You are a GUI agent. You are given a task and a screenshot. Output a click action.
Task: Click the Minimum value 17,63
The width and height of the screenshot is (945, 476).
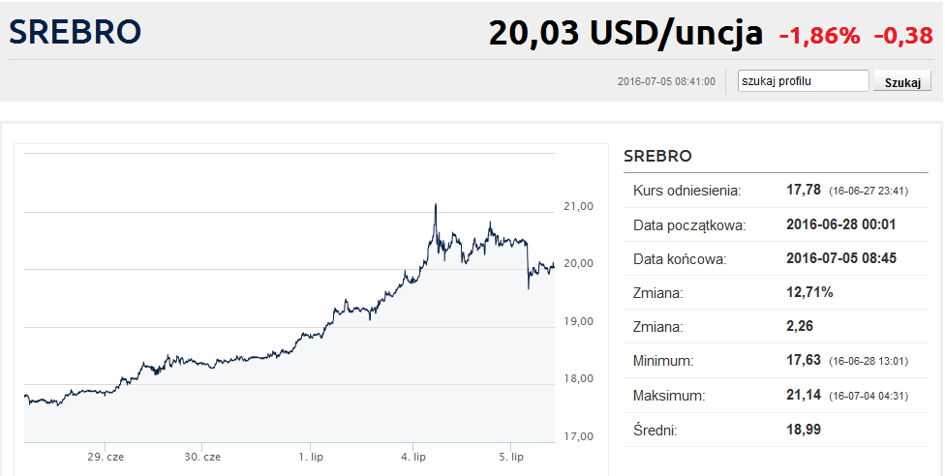803,360
